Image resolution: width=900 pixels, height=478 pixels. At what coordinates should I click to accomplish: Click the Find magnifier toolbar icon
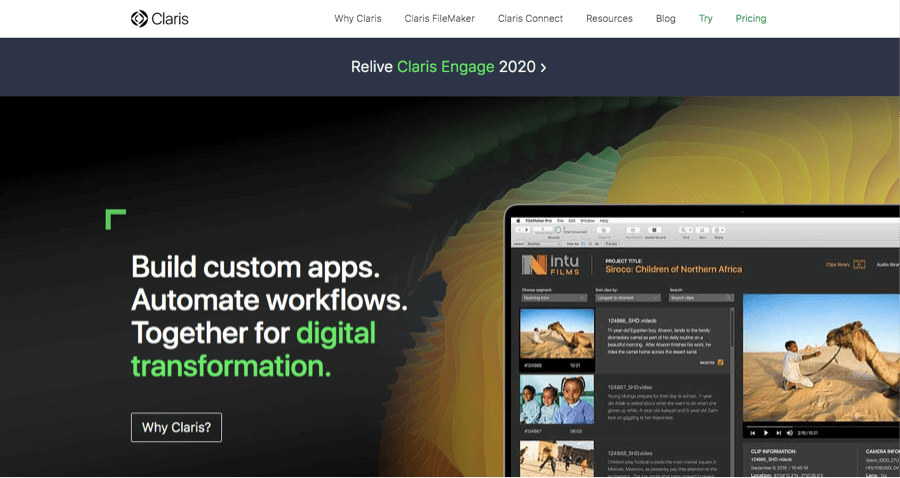pos(684,230)
